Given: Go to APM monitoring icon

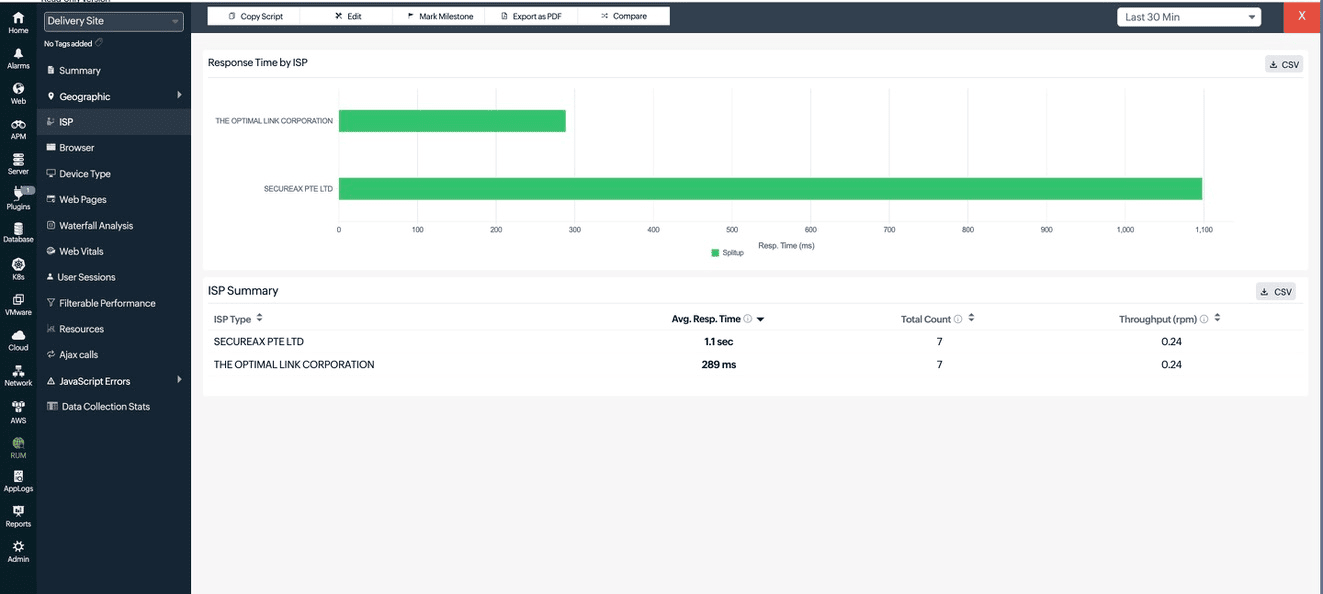Looking at the screenshot, I should pyautogui.click(x=18, y=129).
